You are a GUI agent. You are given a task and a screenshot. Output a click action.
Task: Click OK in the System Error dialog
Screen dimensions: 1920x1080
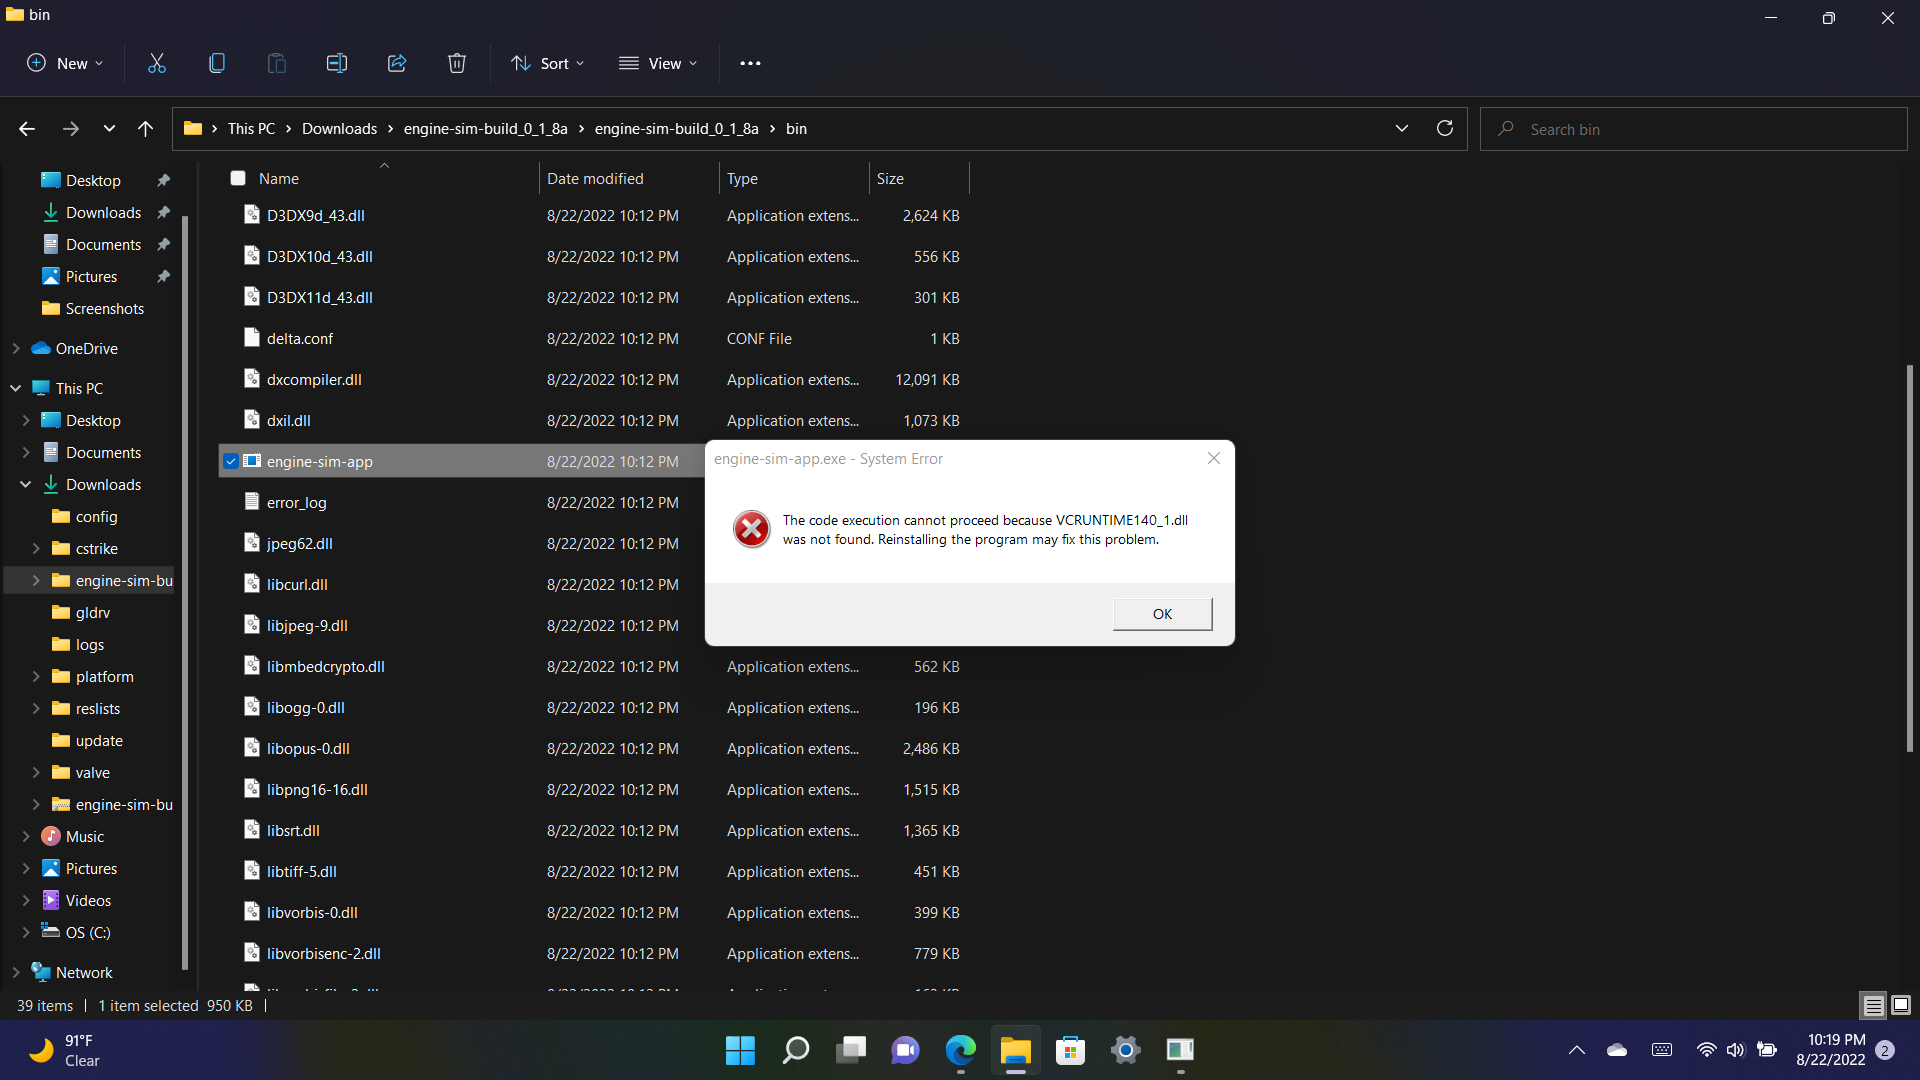[1163, 614]
